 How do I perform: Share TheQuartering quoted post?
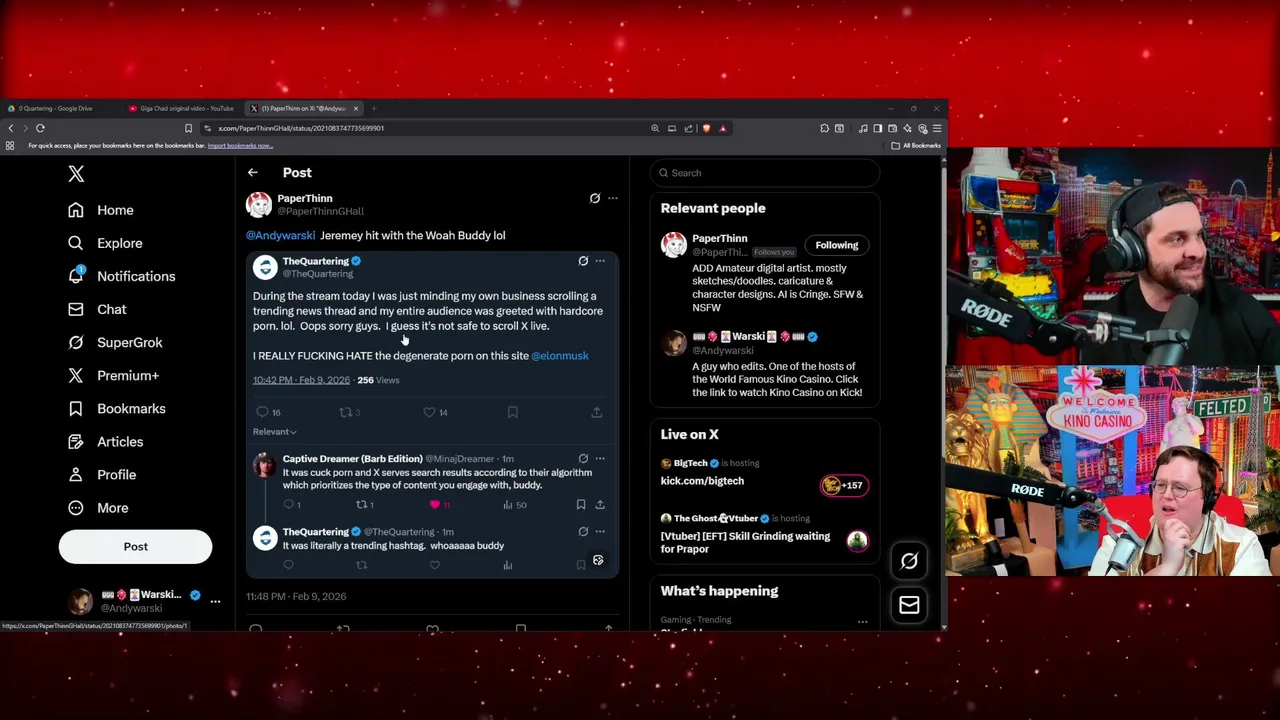tap(597, 412)
